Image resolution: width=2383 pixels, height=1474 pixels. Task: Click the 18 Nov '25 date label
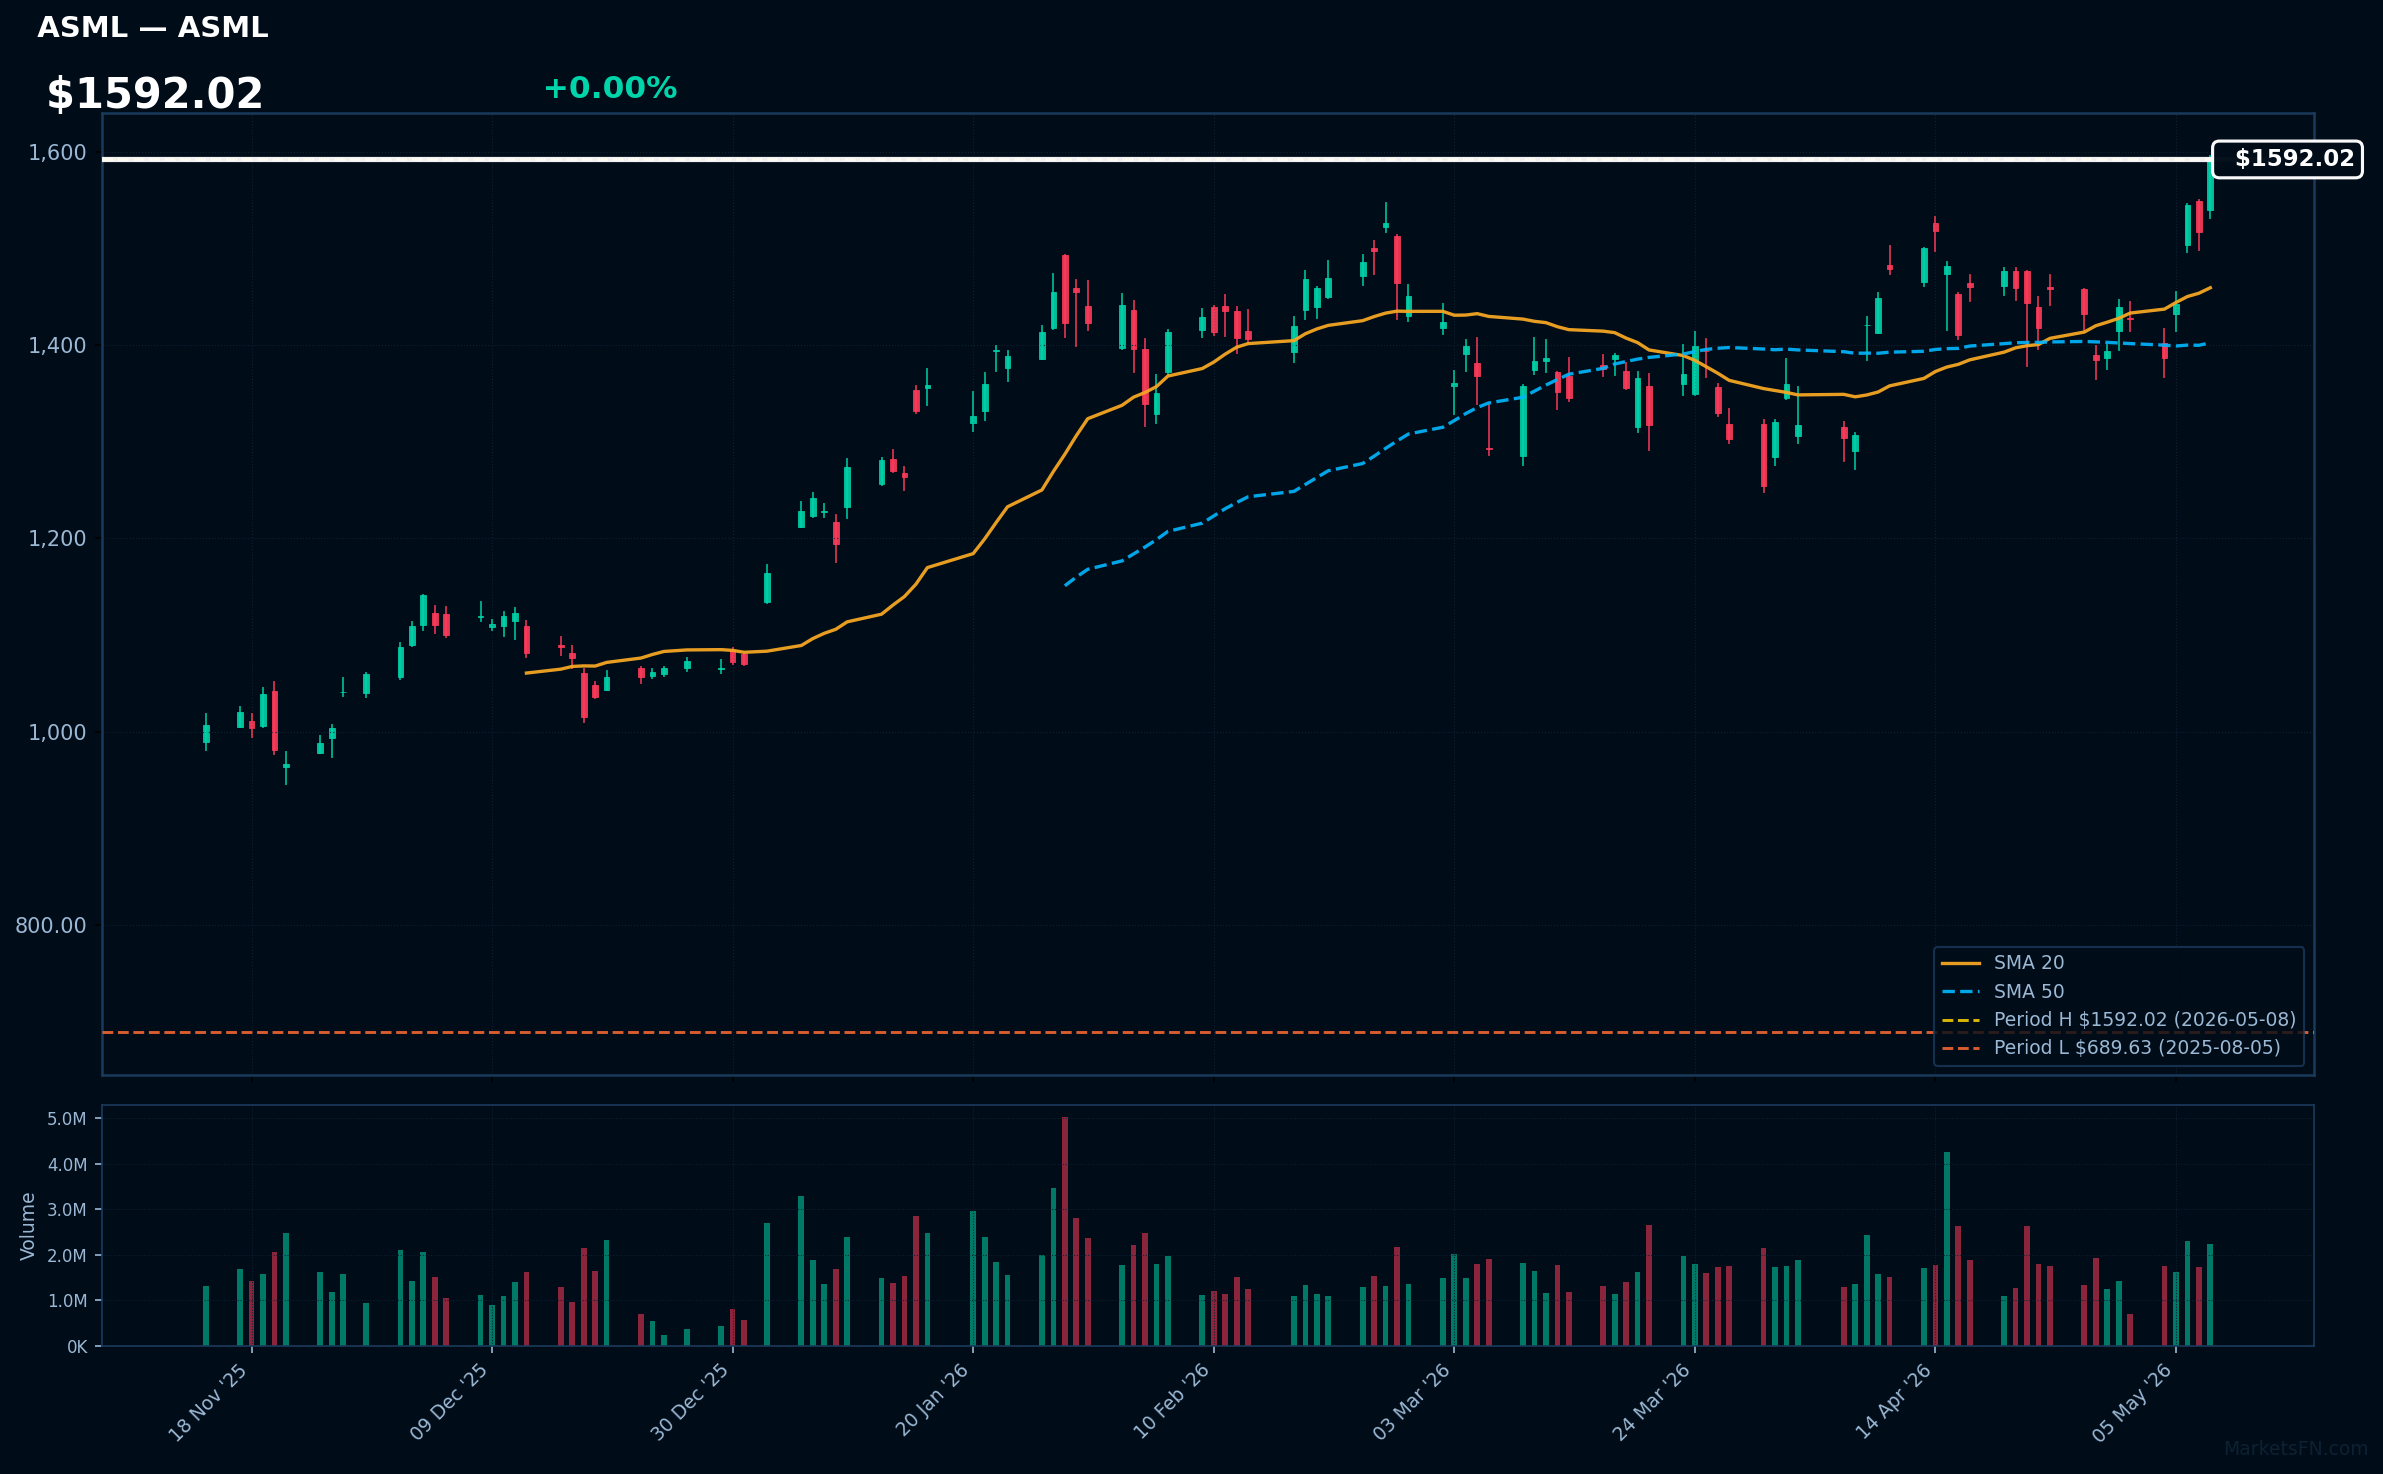[x=208, y=1402]
